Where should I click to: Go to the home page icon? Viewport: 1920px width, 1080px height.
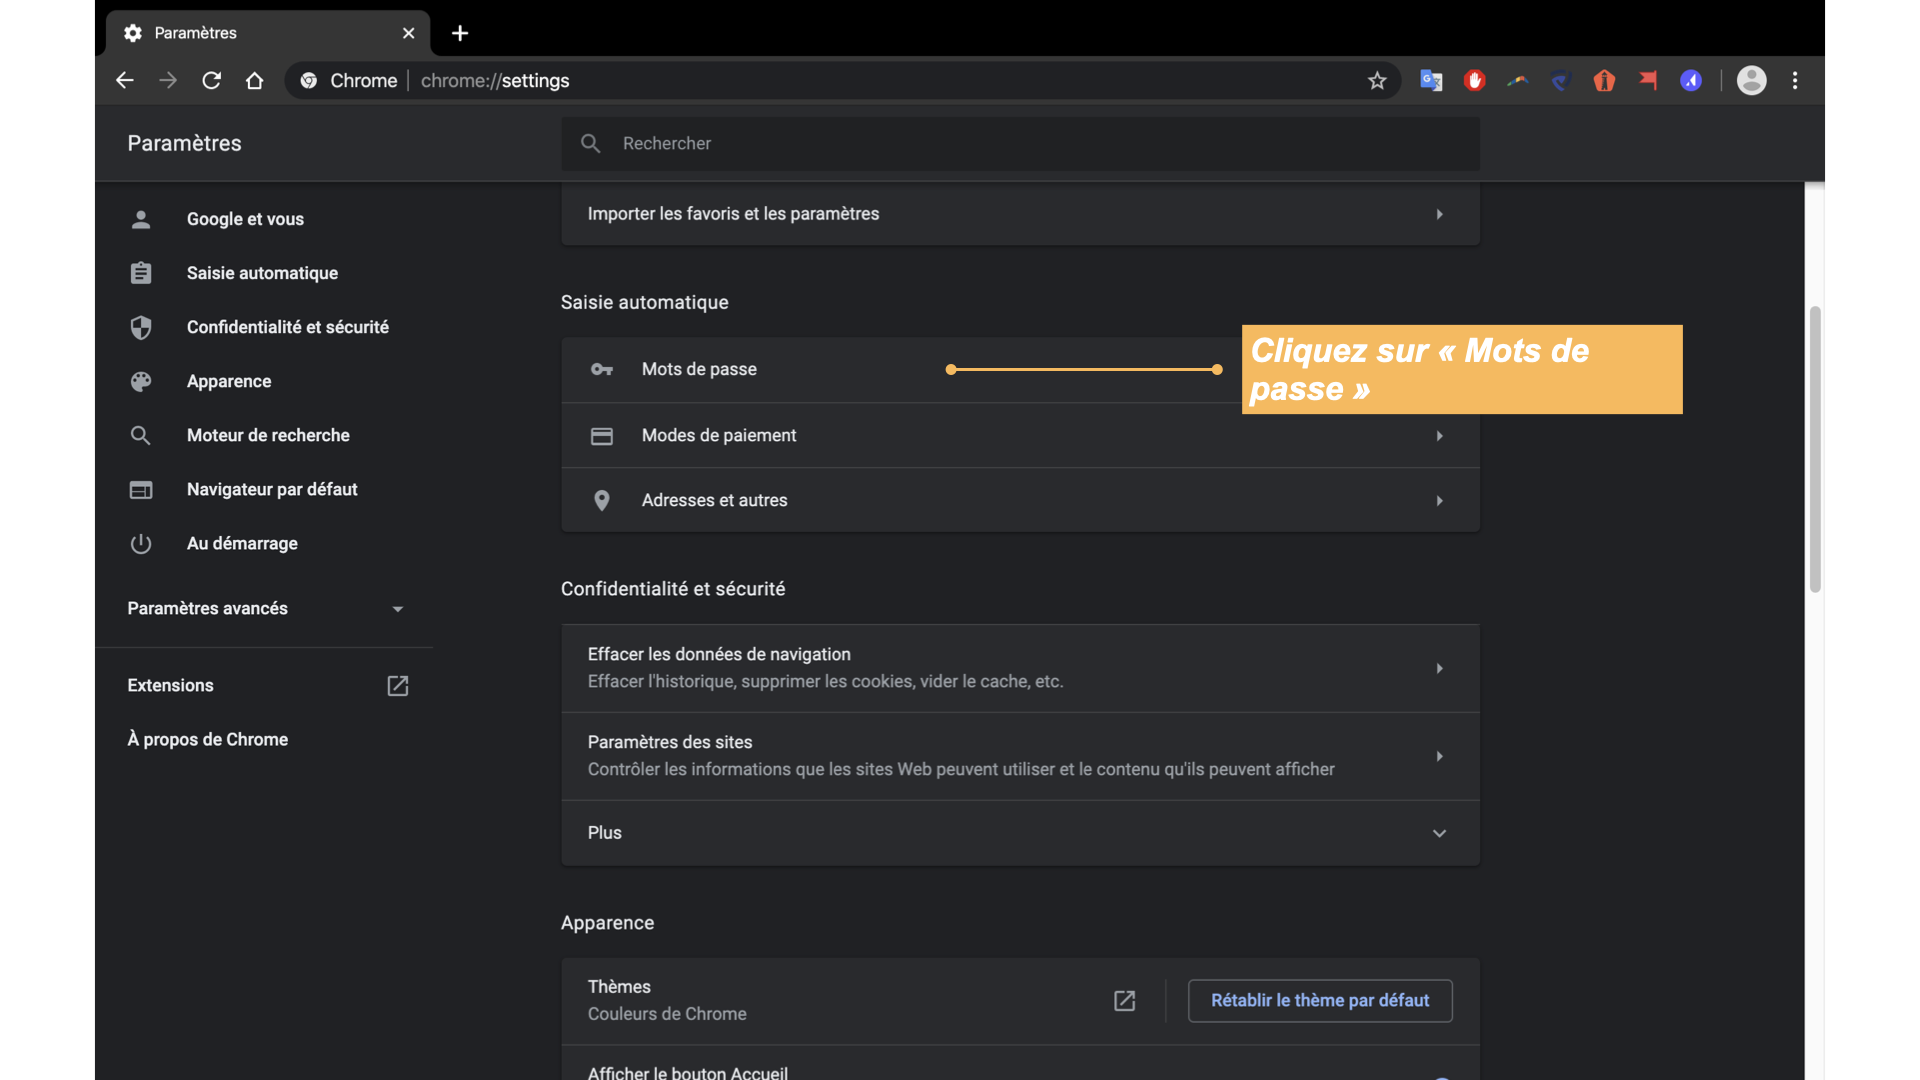(x=255, y=81)
